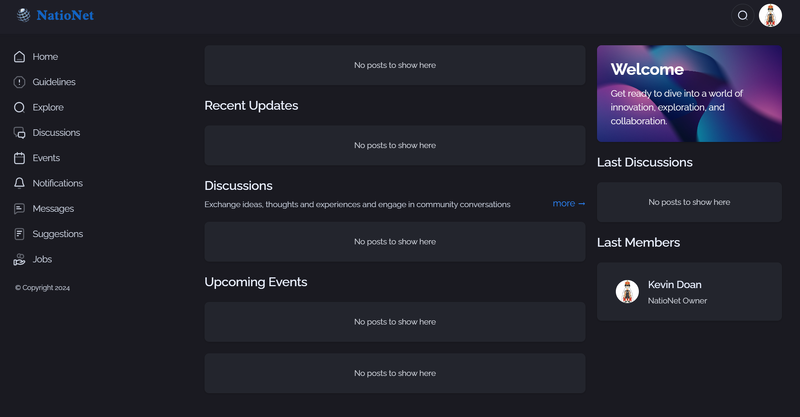Go to the Jobs menu item
This screenshot has height=417, width=800.
click(42, 259)
